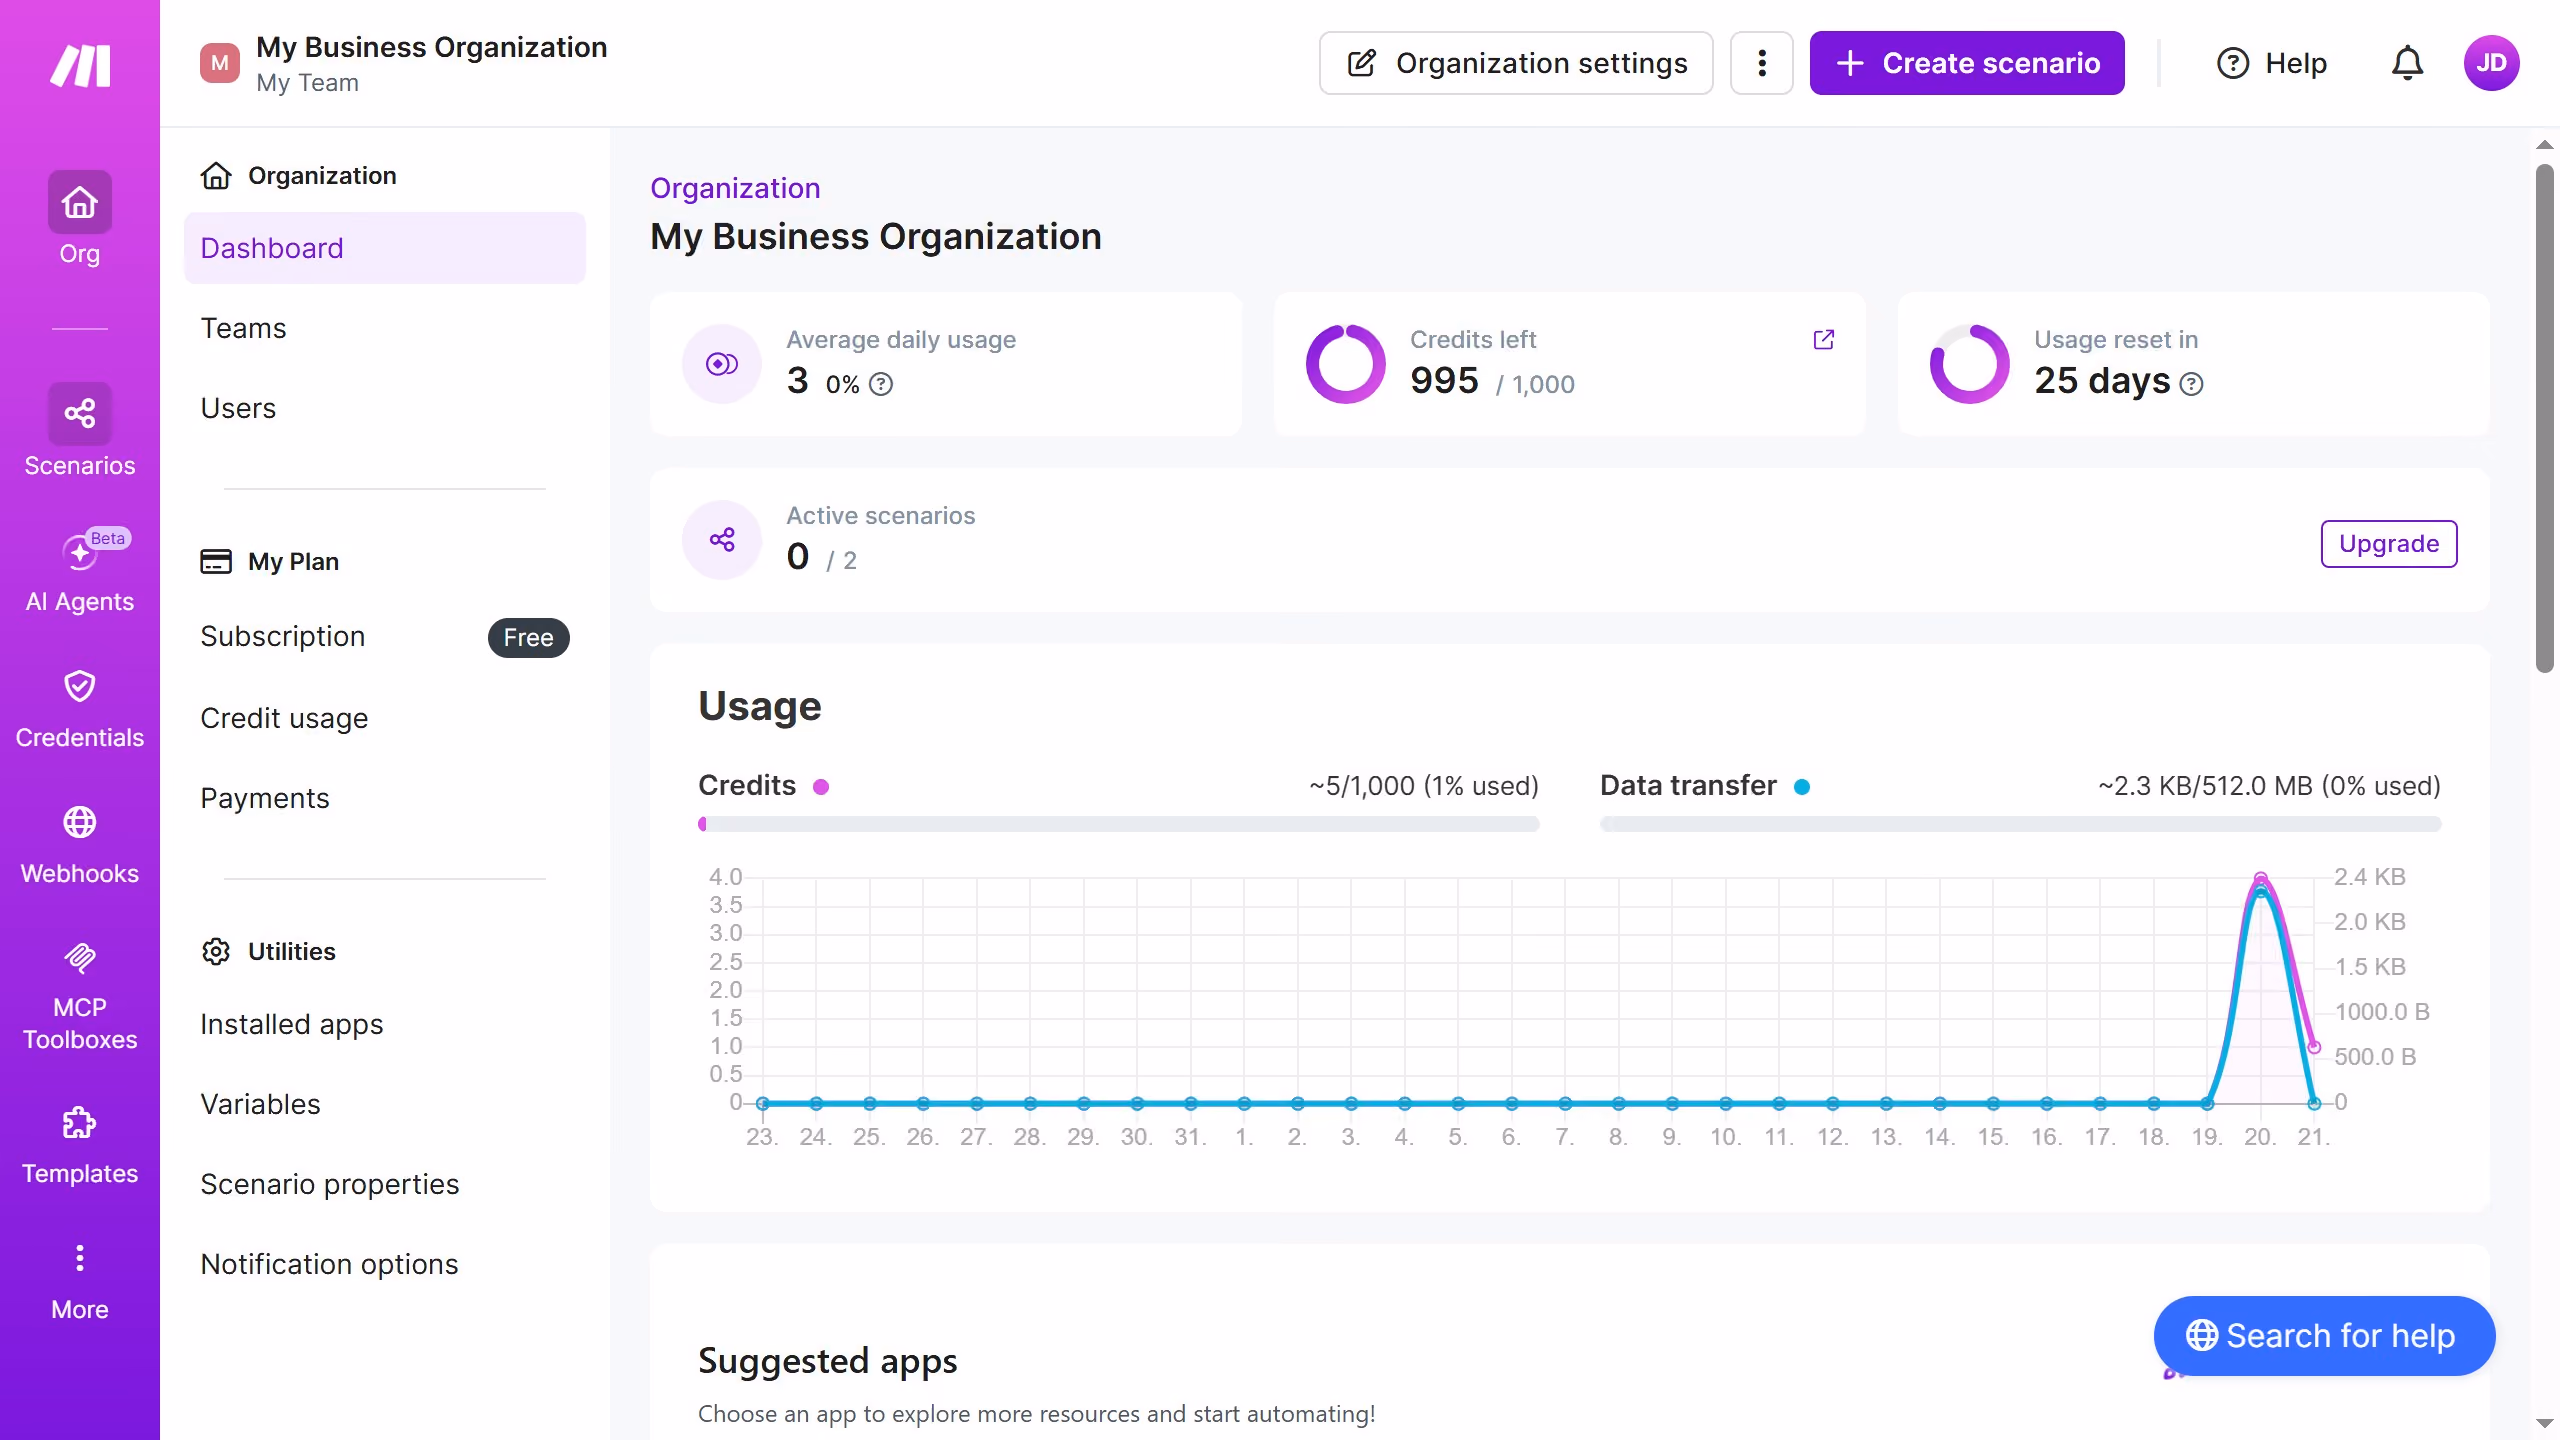This screenshot has width=2560, height=1440.
Task: Click the Organization breadcrumb link
Action: [735, 188]
